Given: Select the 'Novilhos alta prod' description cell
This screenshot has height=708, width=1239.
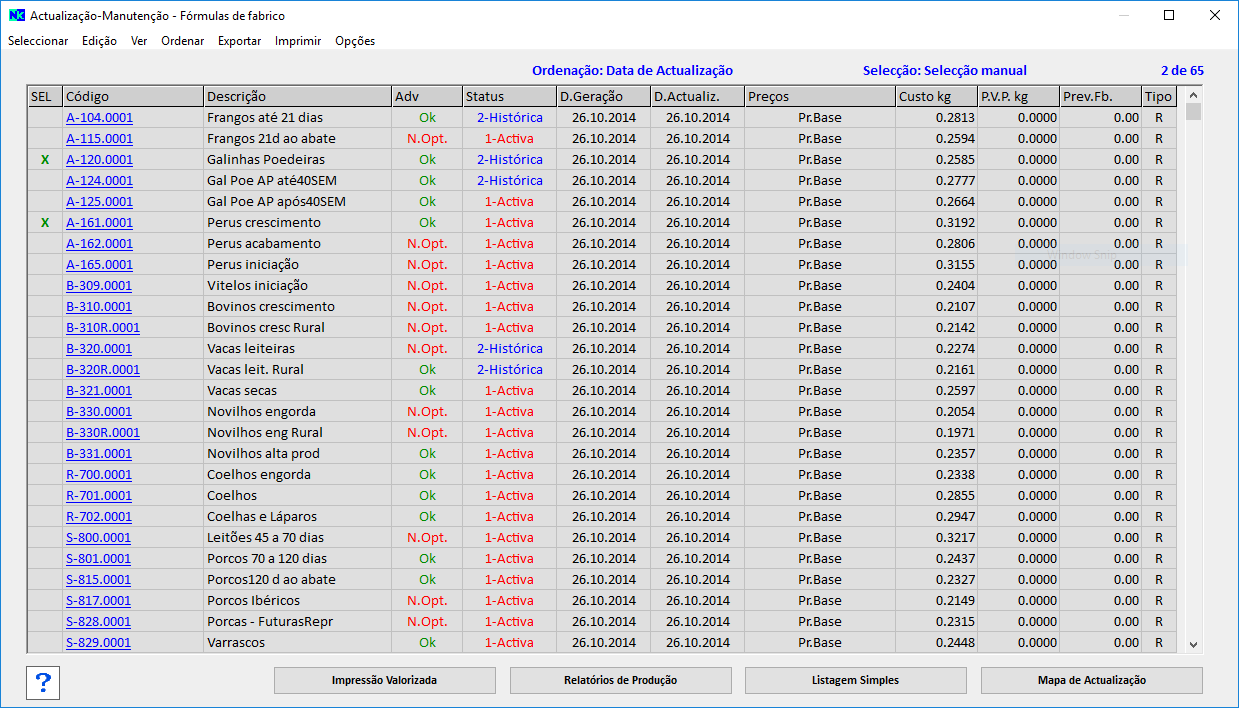Looking at the screenshot, I should click(x=298, y=454).
